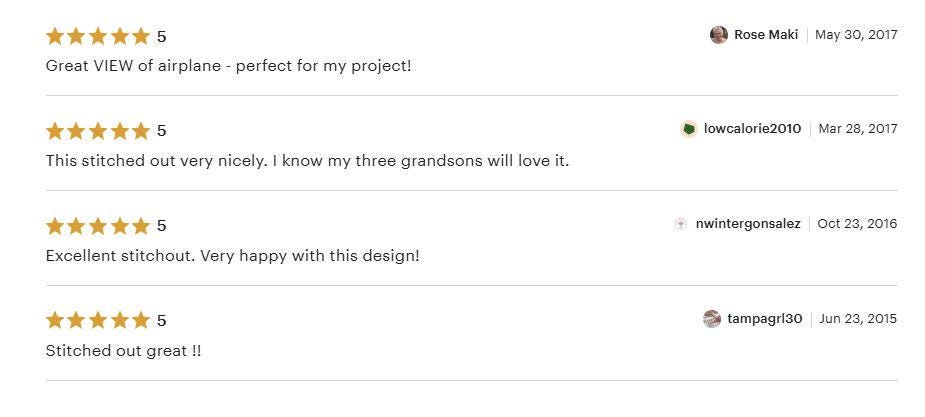
Task: Open Rose Maki's reviewer profile link
Action: click(766, 35)
